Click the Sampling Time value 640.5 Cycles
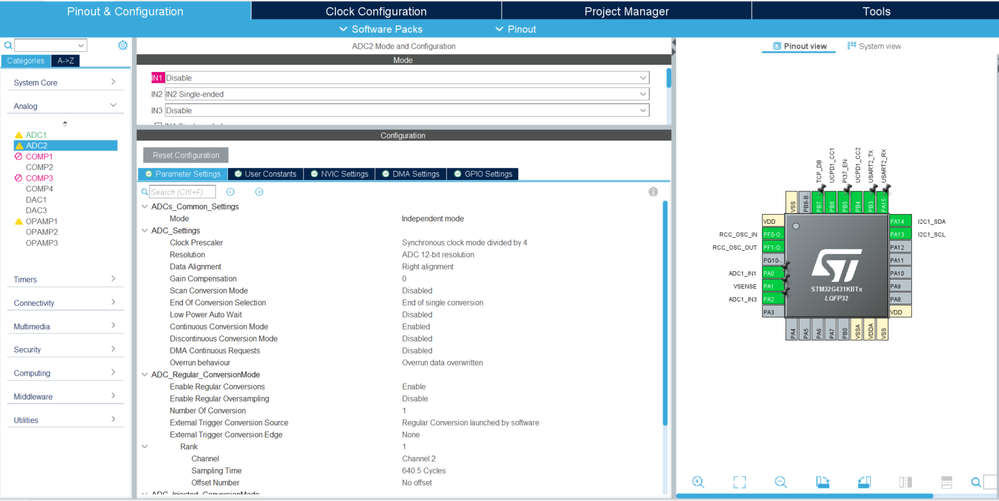 424,471
